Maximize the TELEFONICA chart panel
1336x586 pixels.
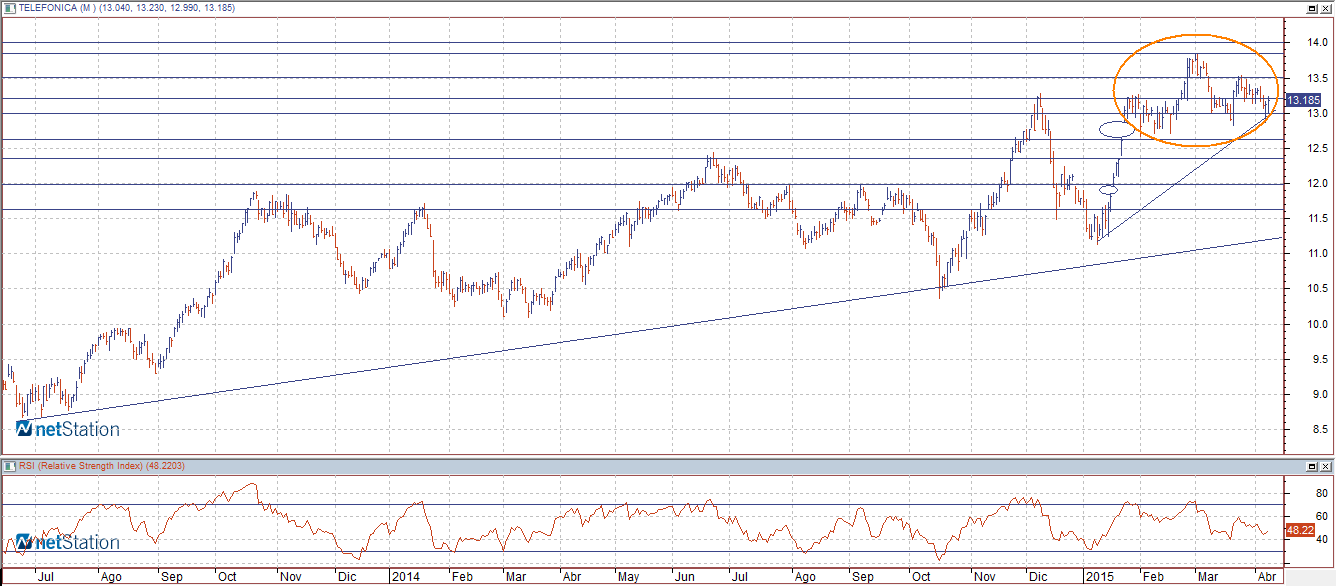(x=1312, y=8)
